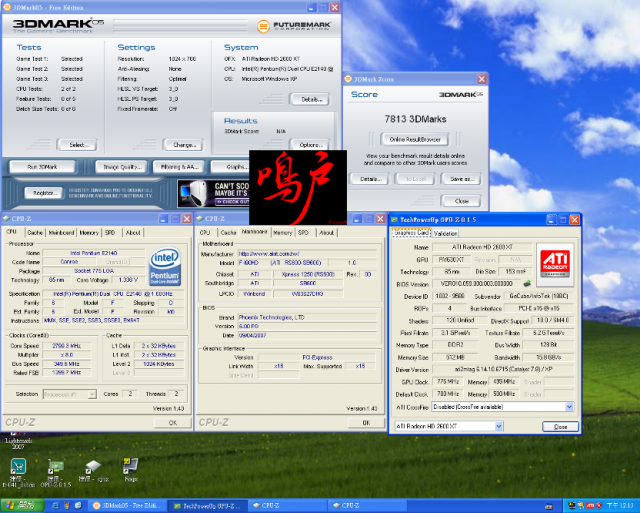
Task: Click the quick launch icon right of the other two
Action: pyautogui.click(x=78, y=505)
